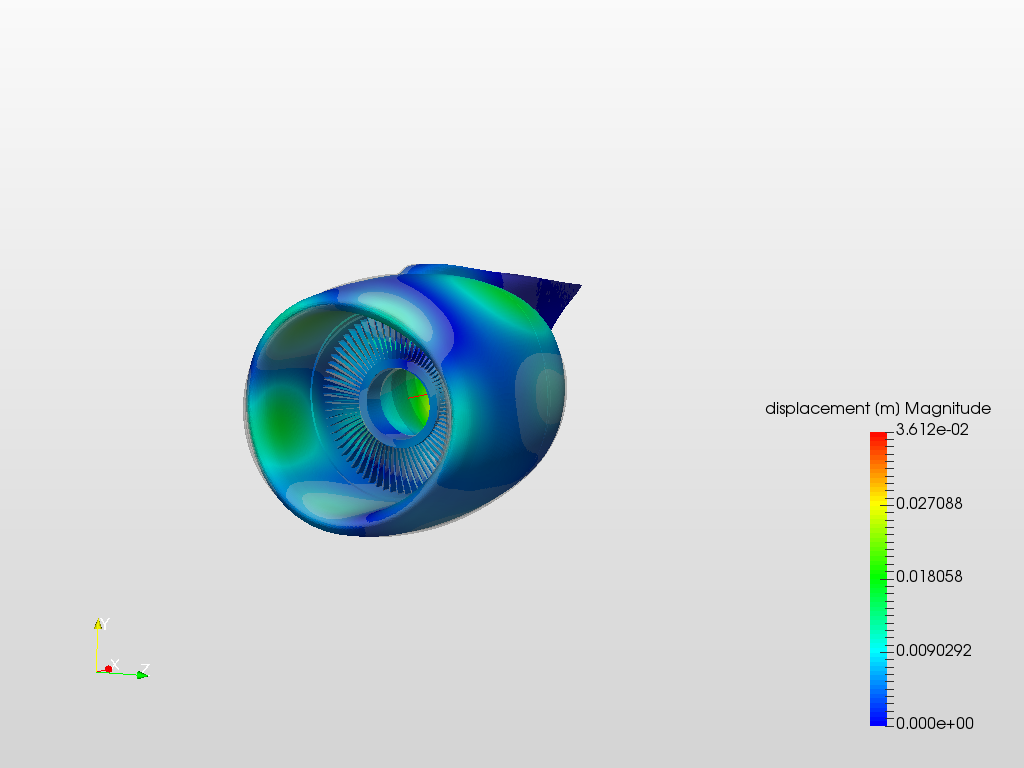Click the Y axis label on triad
Viewport: 1024px width, 768px height.
click(x=104, y=624)
